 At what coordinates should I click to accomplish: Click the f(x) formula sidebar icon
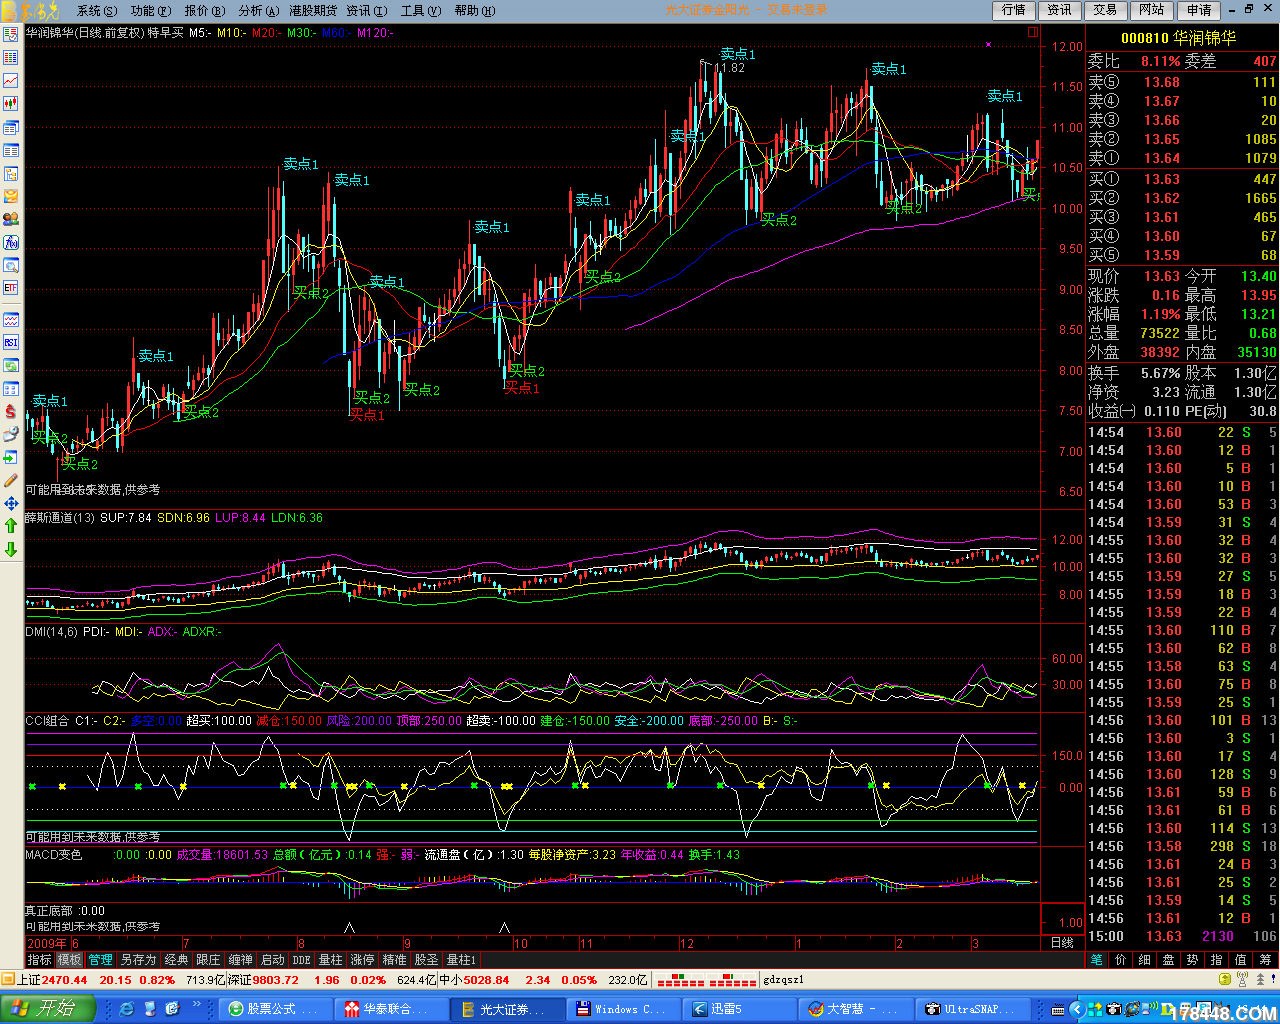click(x=11, y=242)
